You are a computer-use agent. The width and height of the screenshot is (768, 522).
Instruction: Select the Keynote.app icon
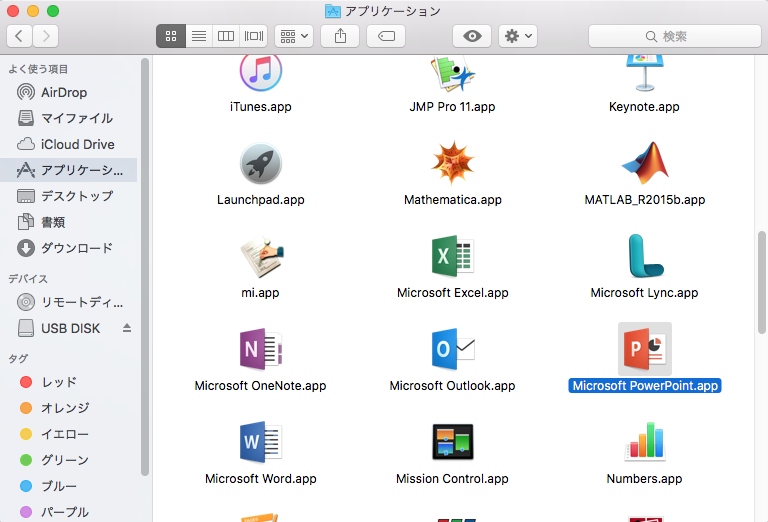[645, 73]
